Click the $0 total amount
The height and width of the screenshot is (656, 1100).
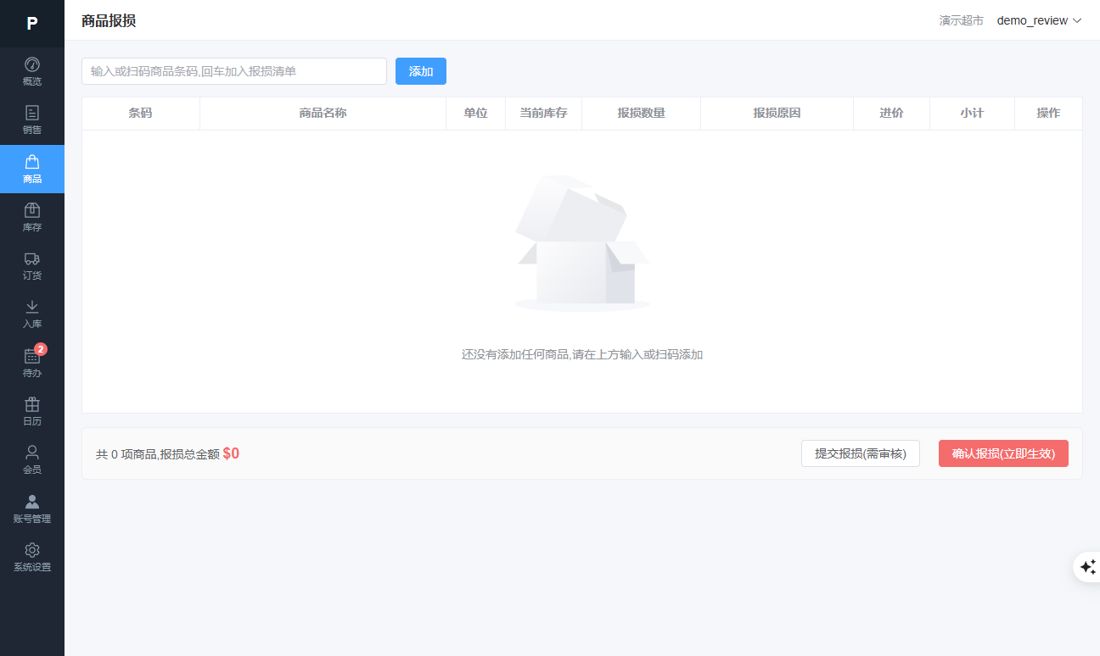(x=231, y=454)
